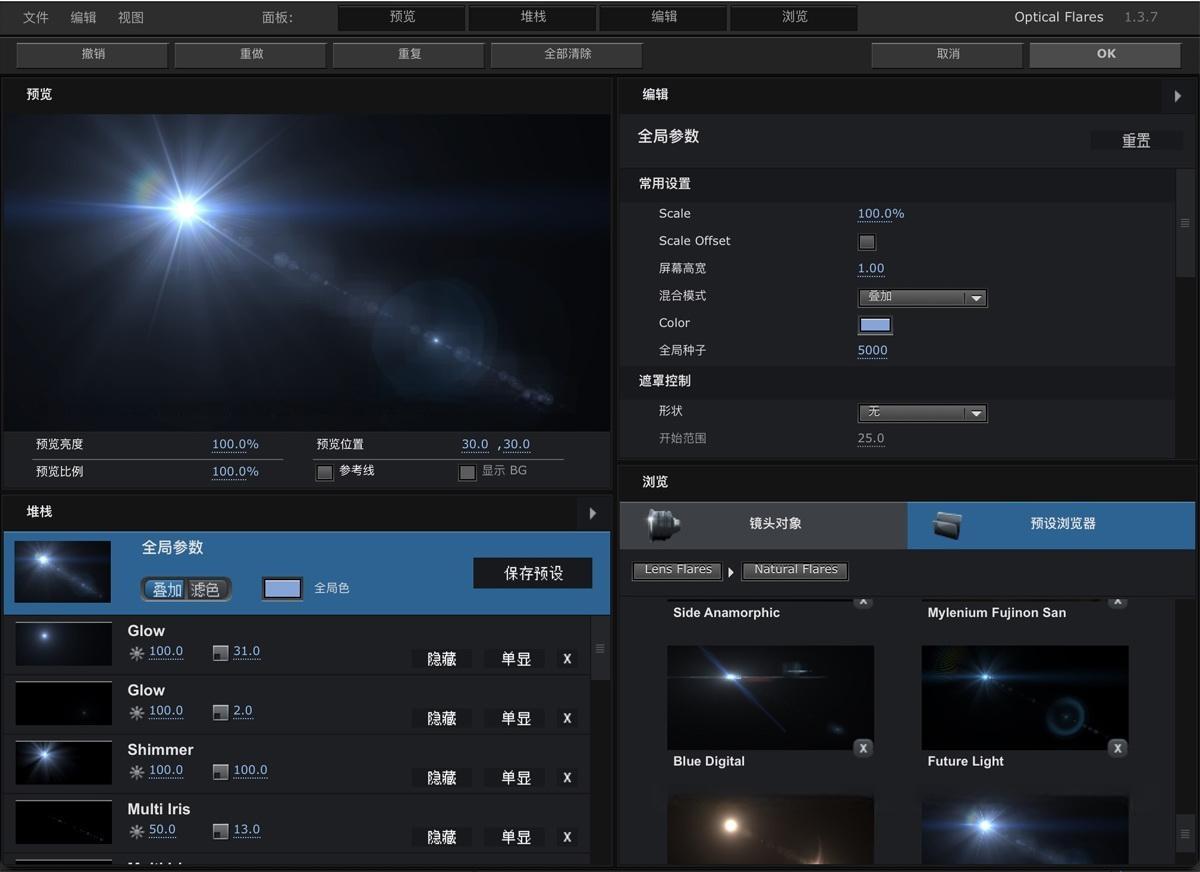Click the scale icon beside 31.0 on Glow
This screenshot has width=1200, height=872.
[220, 652]
